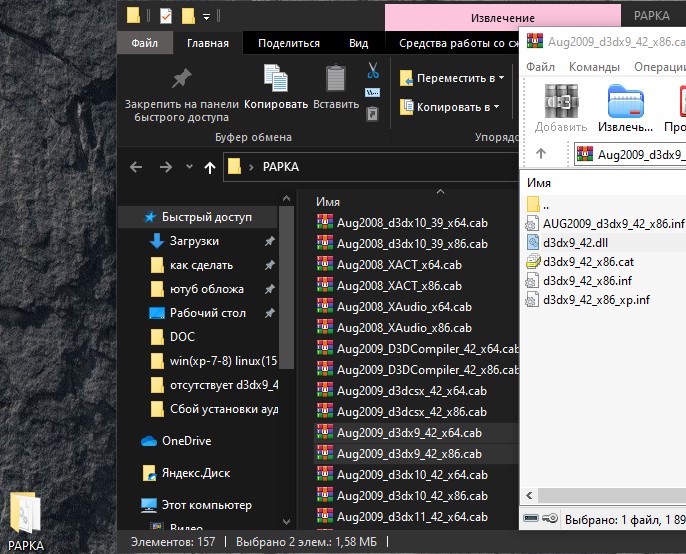Click the WinRAR status bar key icon

coord(550,519)
